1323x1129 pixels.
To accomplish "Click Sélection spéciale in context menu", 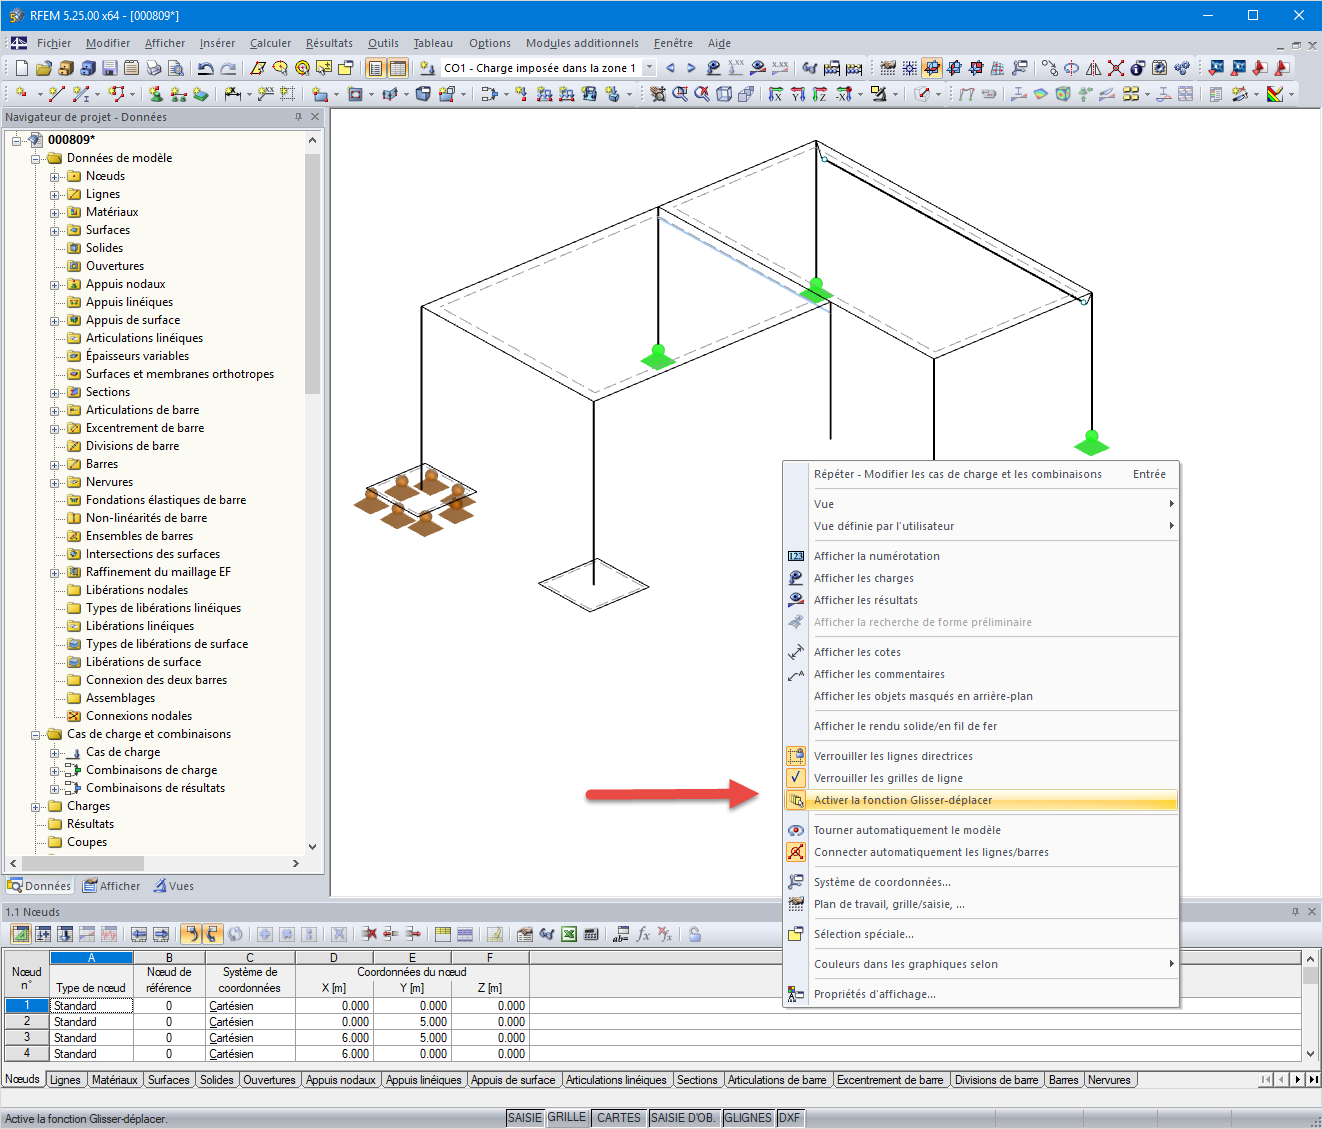I will click(x=864, y=934).
